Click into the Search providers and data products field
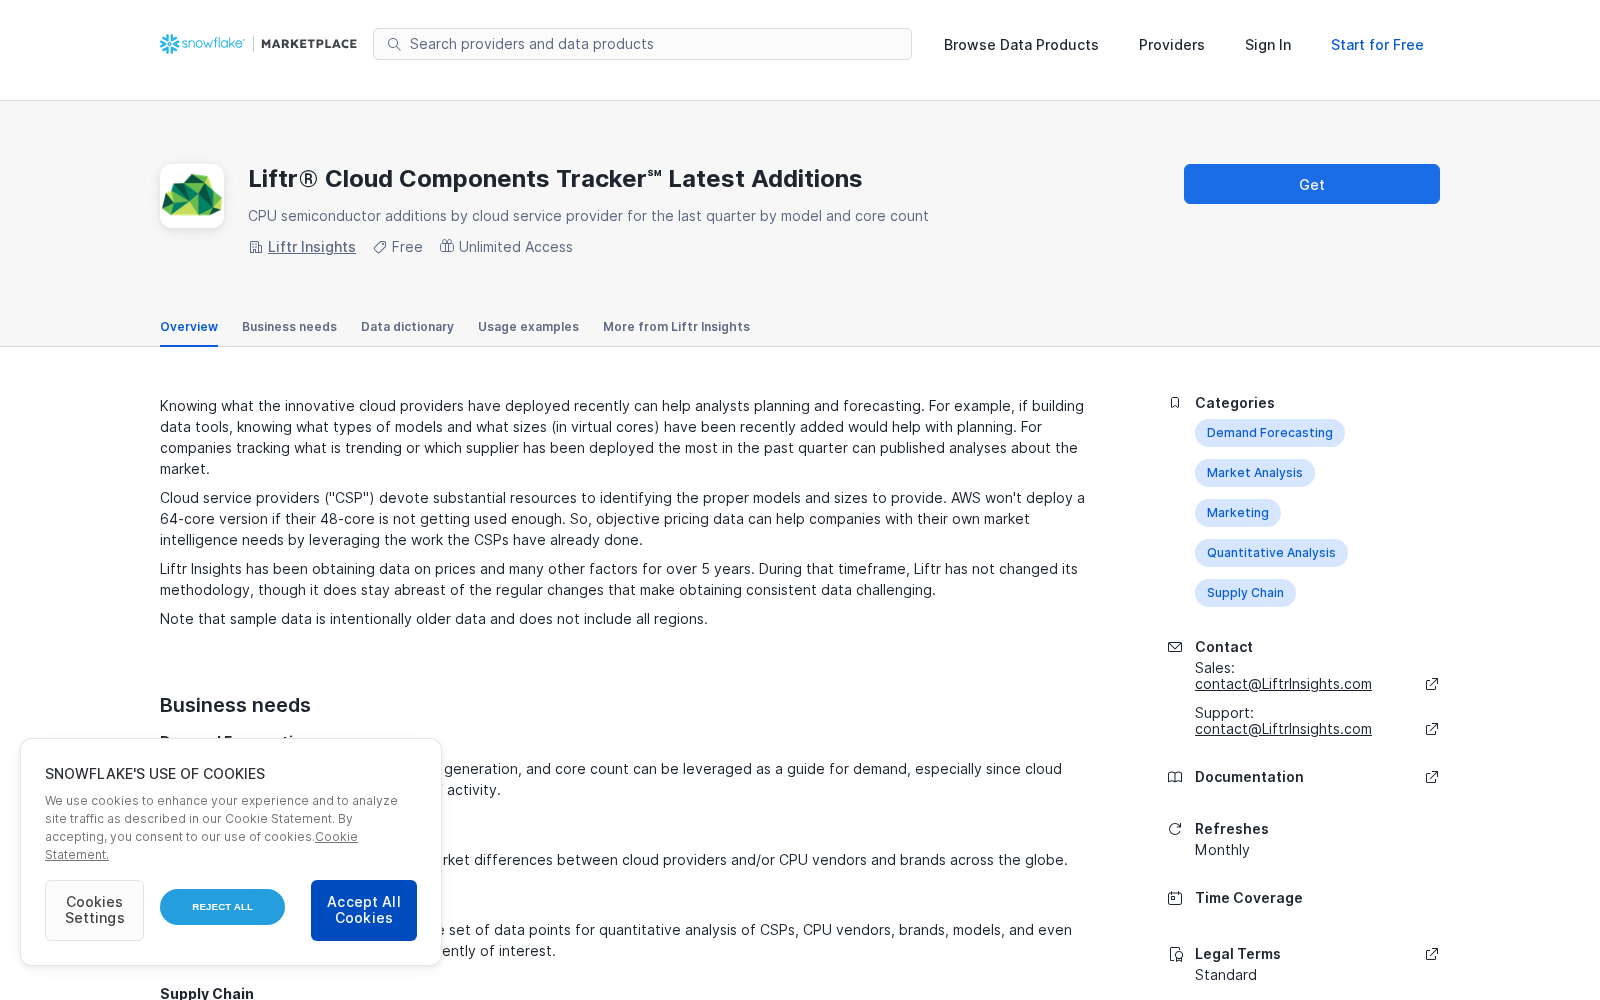 tap(642, 44)
